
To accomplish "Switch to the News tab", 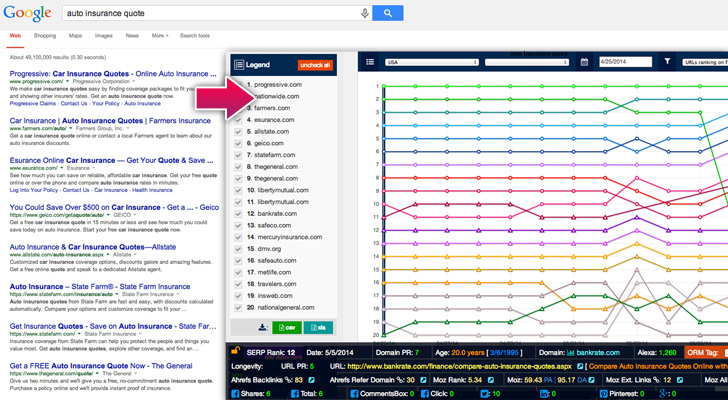I will (x=132, y=36).
